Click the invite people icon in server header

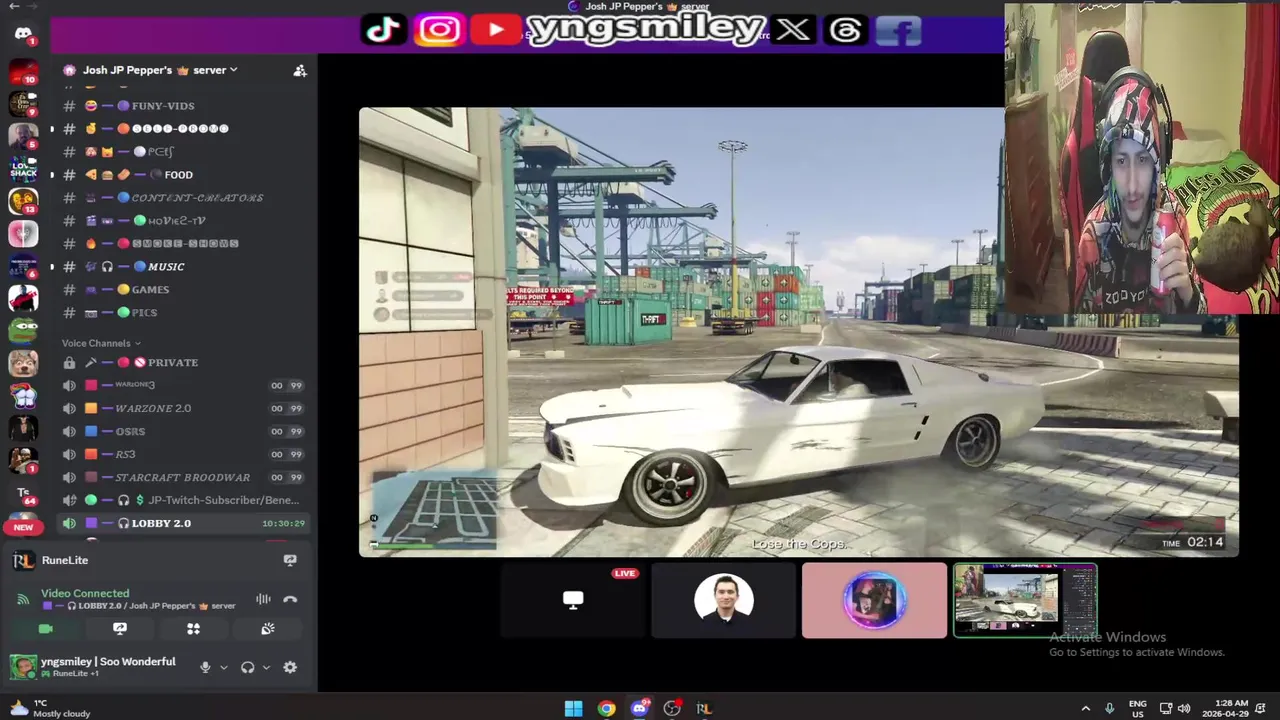(299, 70)
